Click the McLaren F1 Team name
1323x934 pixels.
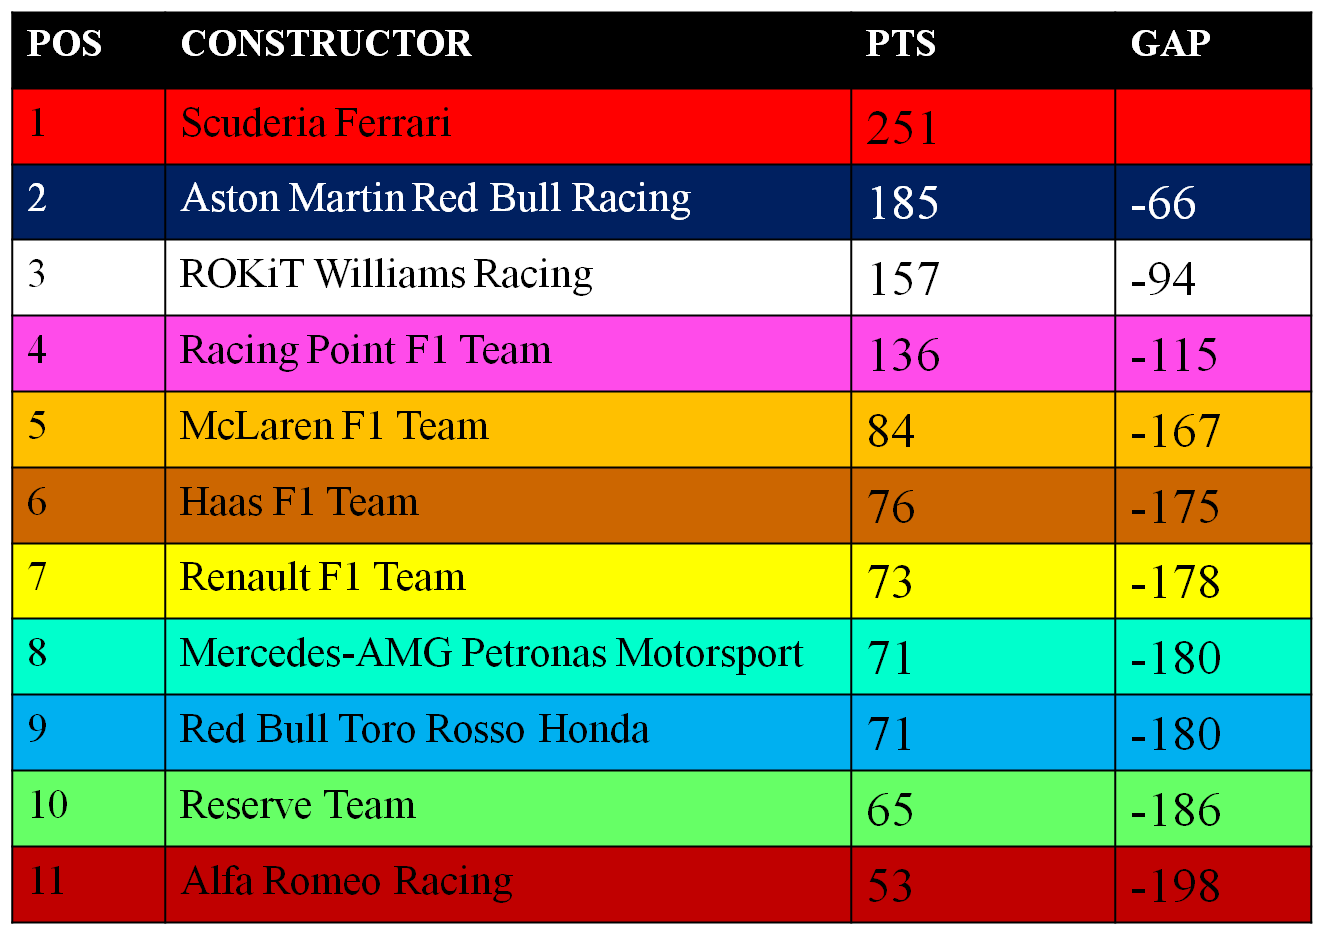(334, 426)
